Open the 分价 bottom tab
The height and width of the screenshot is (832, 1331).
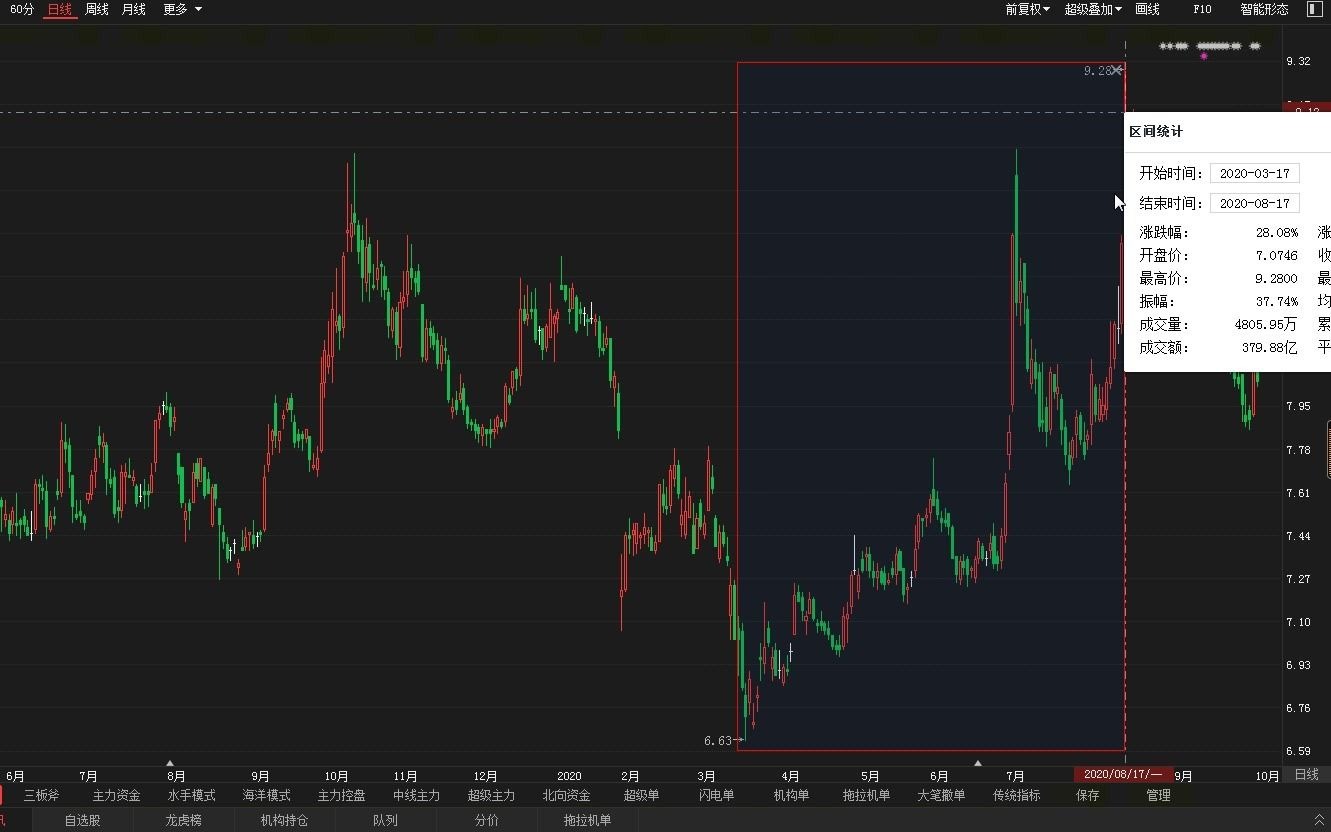(486, 820)
